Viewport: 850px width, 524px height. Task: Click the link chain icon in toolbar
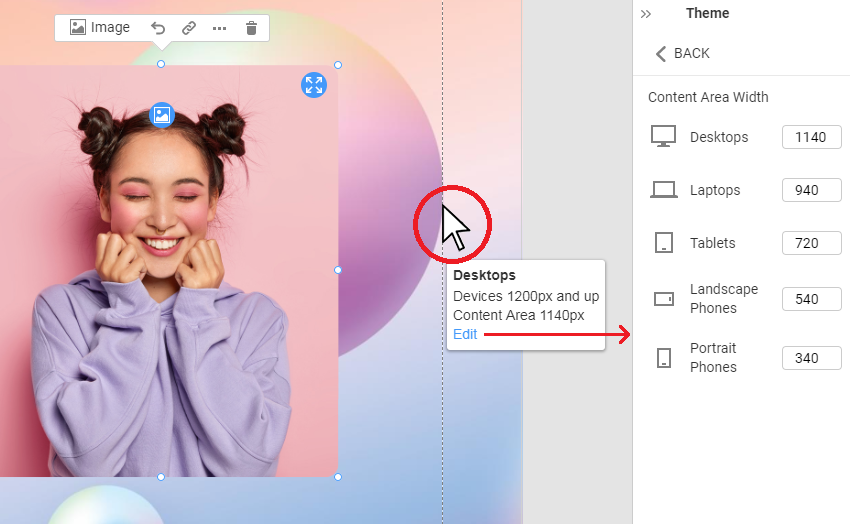tap(189, 28)
